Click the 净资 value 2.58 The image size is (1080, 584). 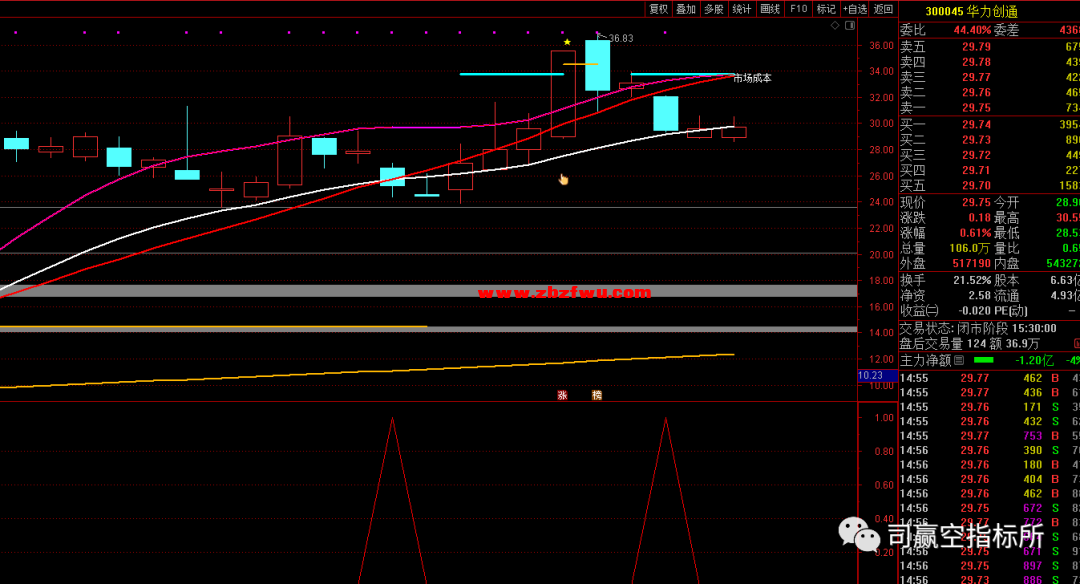979,295
